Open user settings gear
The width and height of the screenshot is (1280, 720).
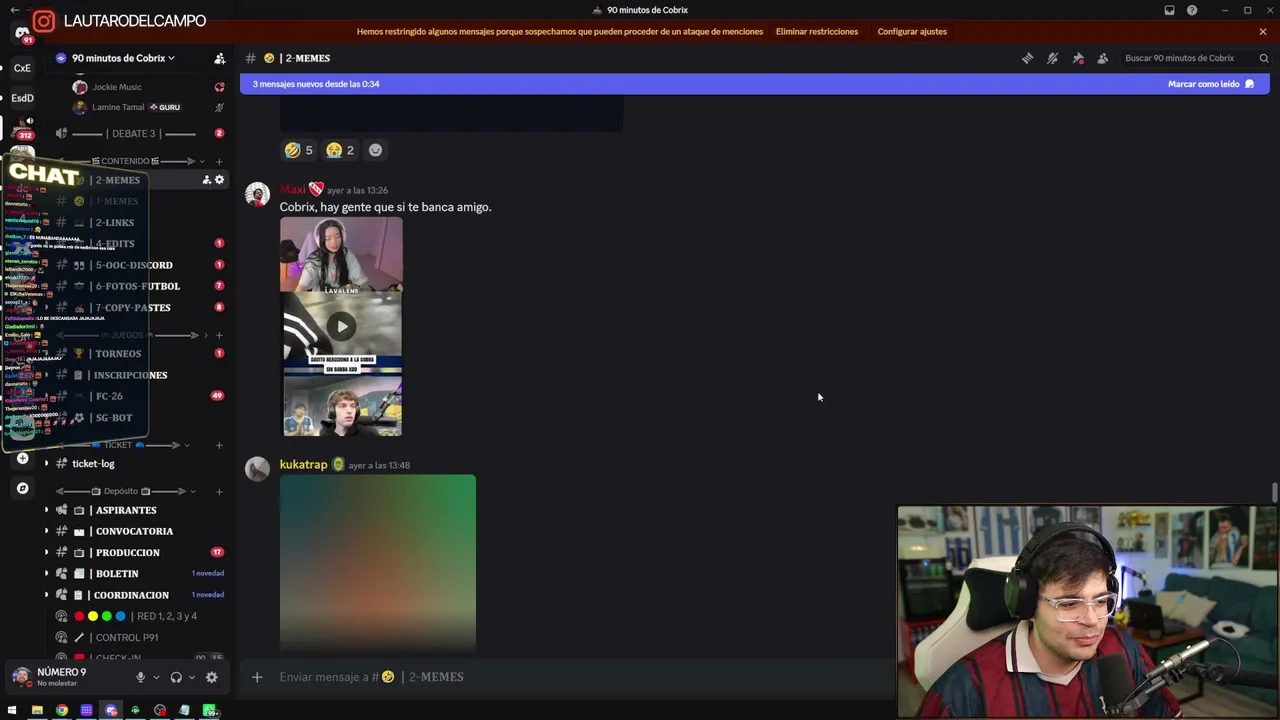pyautogui.click(x=211, y=677)
